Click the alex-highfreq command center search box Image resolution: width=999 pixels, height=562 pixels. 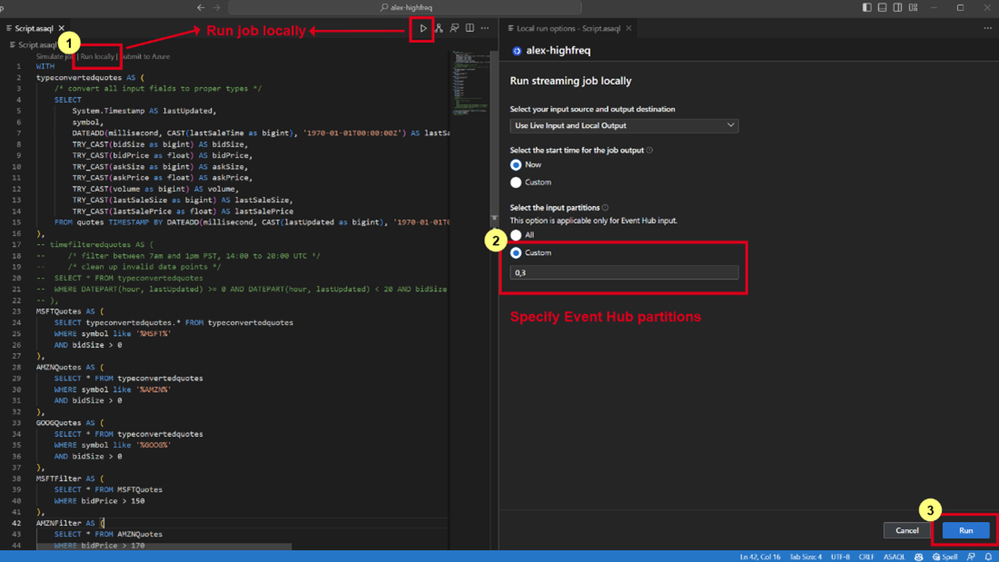tap(405, 8)
